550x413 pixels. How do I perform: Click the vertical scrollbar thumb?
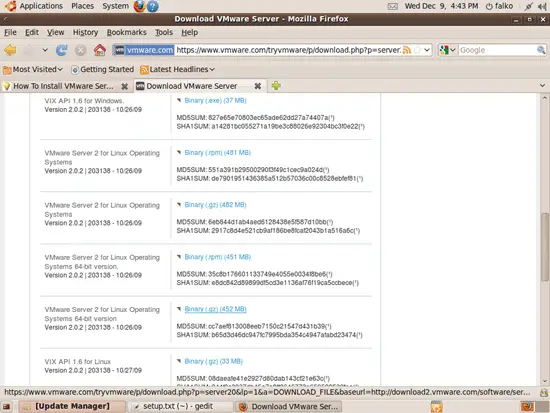click(544, 247)
